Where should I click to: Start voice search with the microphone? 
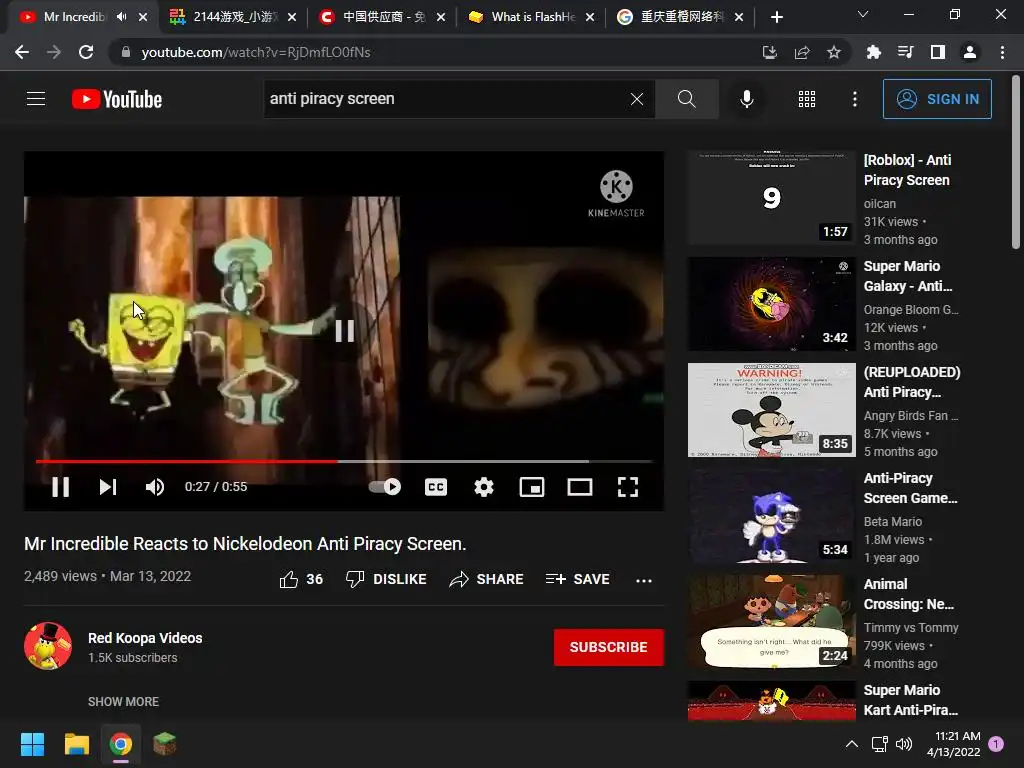click(x=746, y=99)
